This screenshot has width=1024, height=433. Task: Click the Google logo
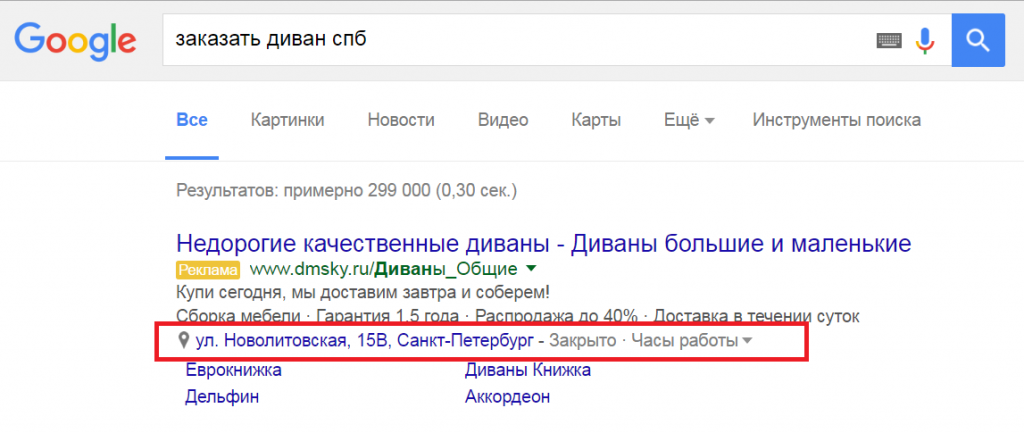(75, 42)
